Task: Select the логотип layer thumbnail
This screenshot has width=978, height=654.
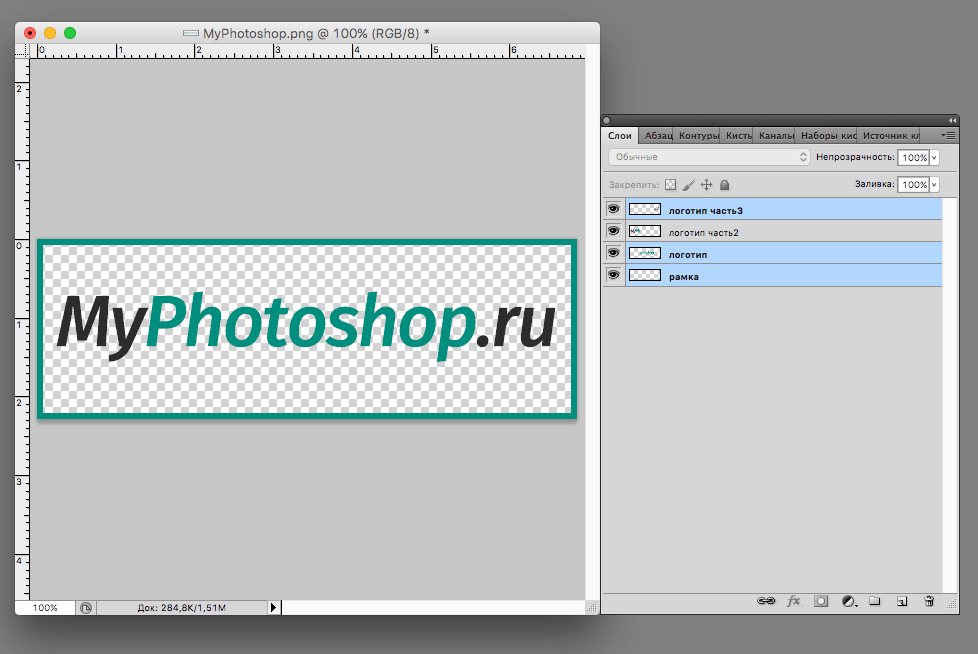Action: point(644,252)
